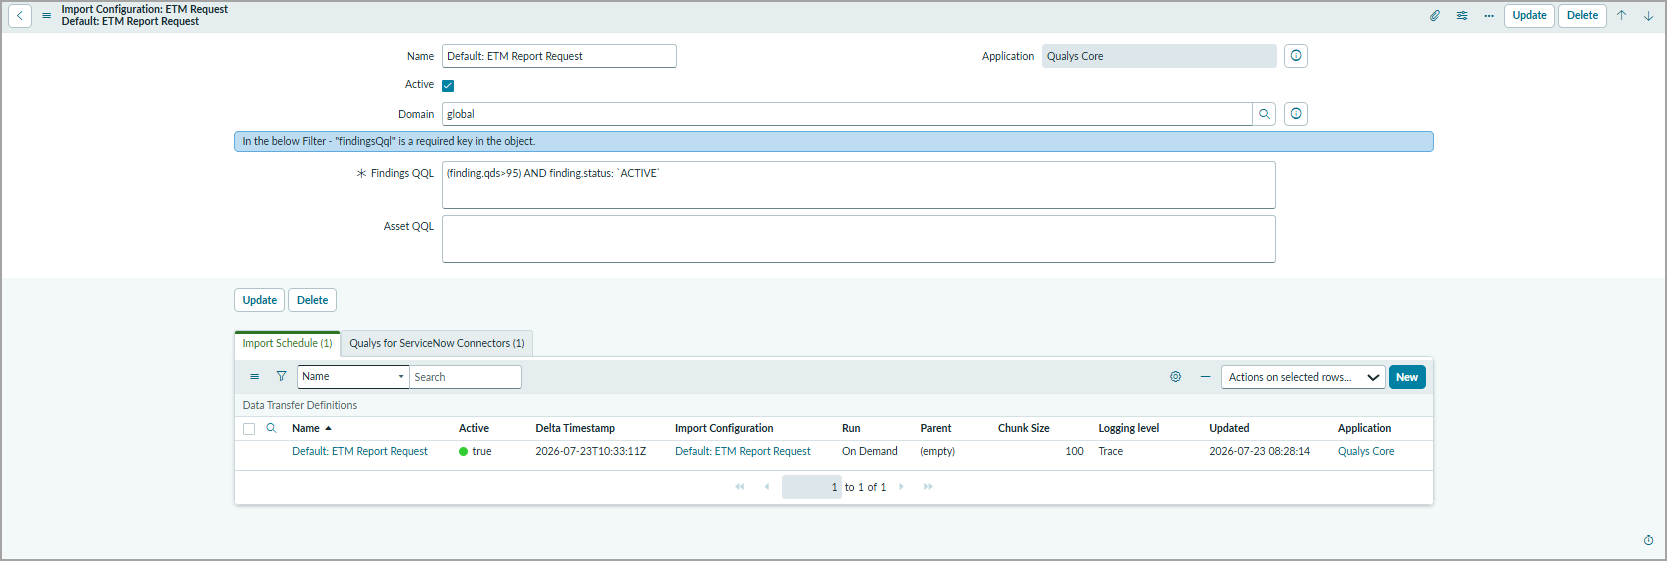
Task: Show Application record info icon
Action: [x=1296, y=56]
